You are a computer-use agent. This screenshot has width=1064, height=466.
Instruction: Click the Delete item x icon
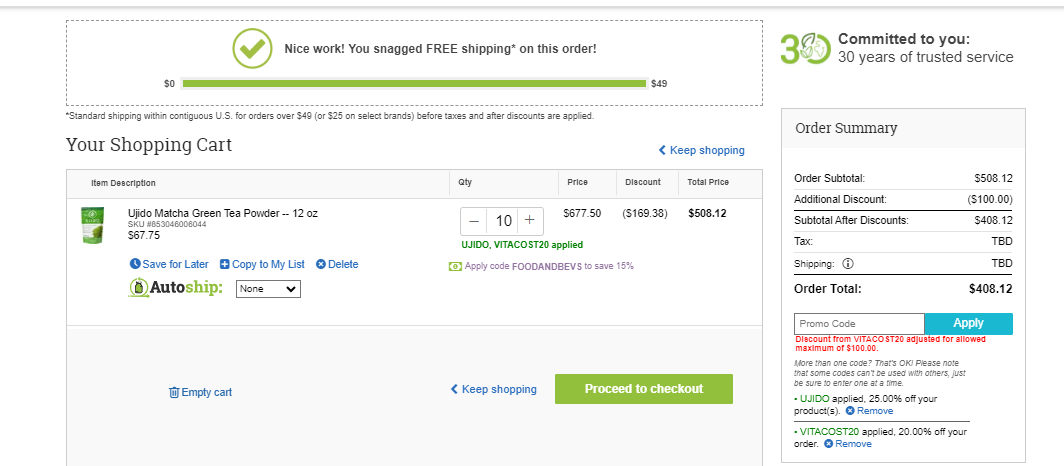point(321,265)
